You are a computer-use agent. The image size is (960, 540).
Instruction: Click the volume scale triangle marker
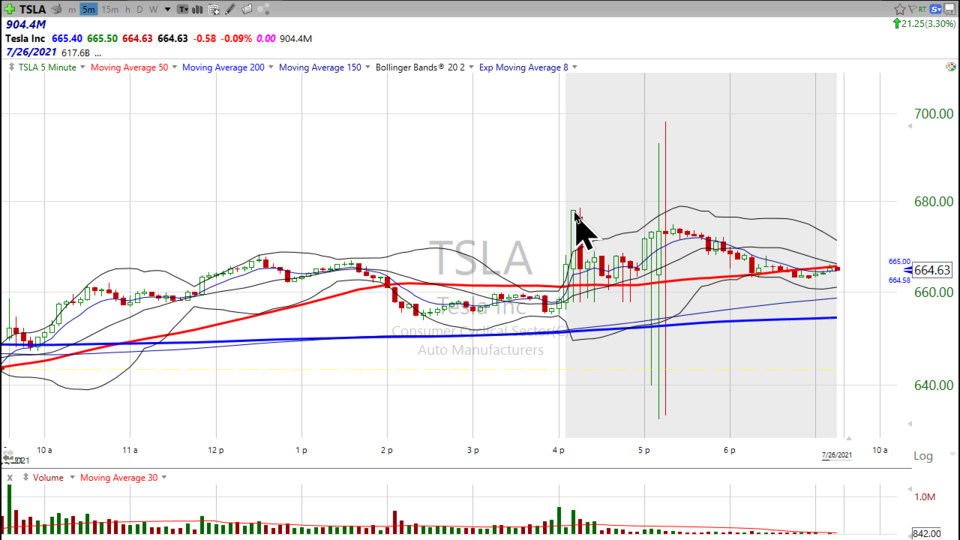point(910,489)
